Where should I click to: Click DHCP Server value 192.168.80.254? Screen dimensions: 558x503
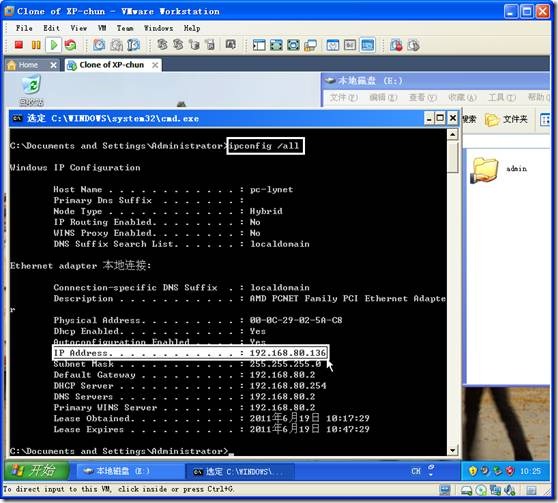coord(288,386)
